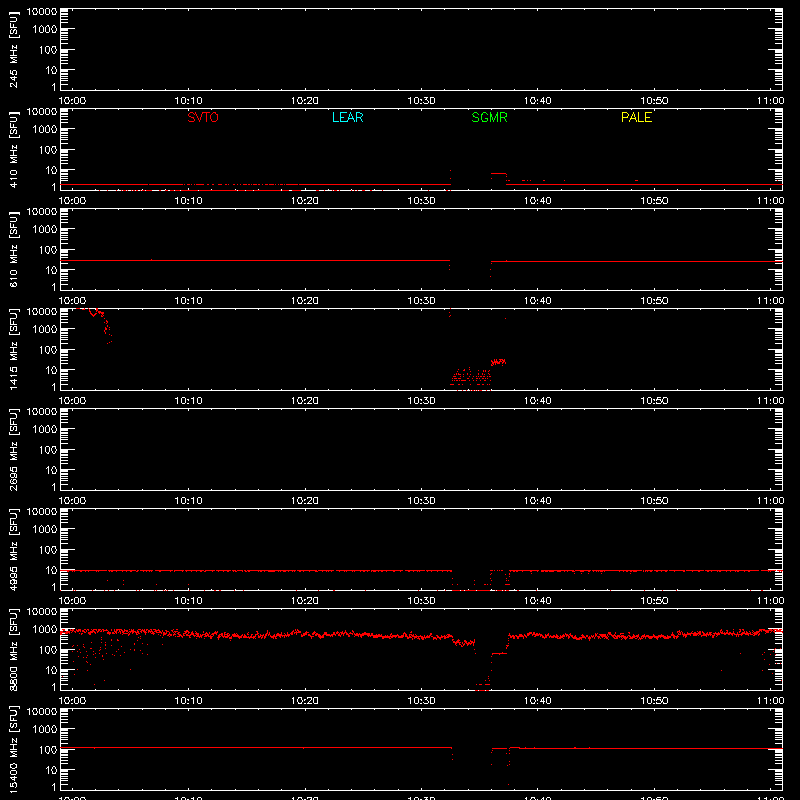Select the 245 MHz [SFU] axis title
This screenshot has height=800, width=800.
tap(13, 49)
